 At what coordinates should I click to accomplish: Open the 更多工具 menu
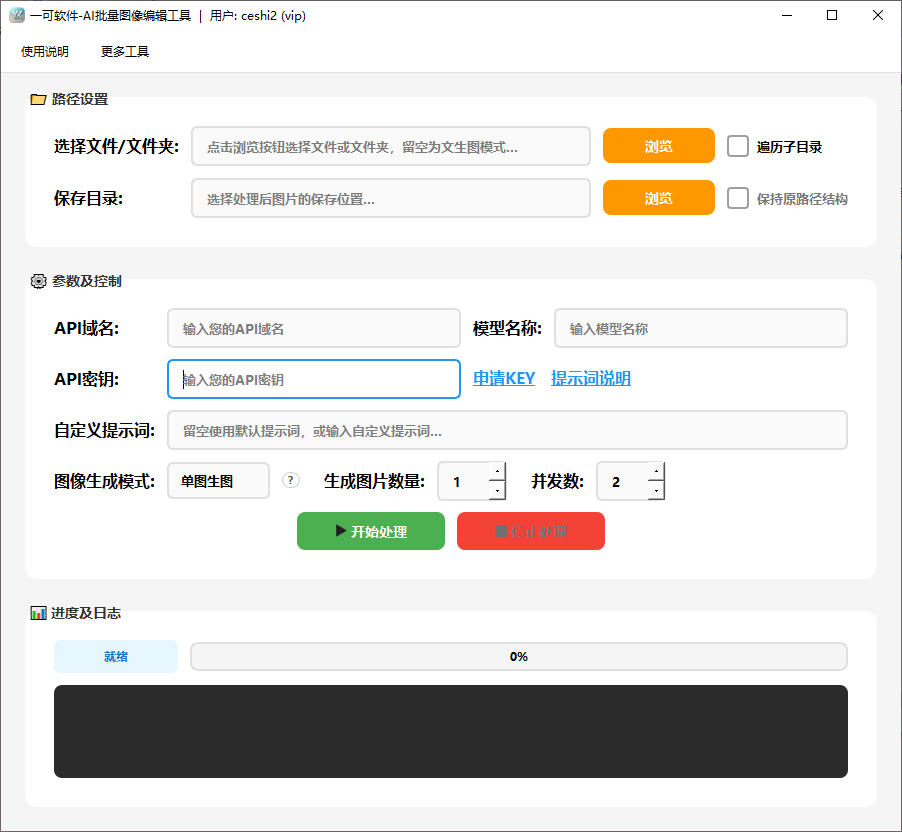point(125,51)
